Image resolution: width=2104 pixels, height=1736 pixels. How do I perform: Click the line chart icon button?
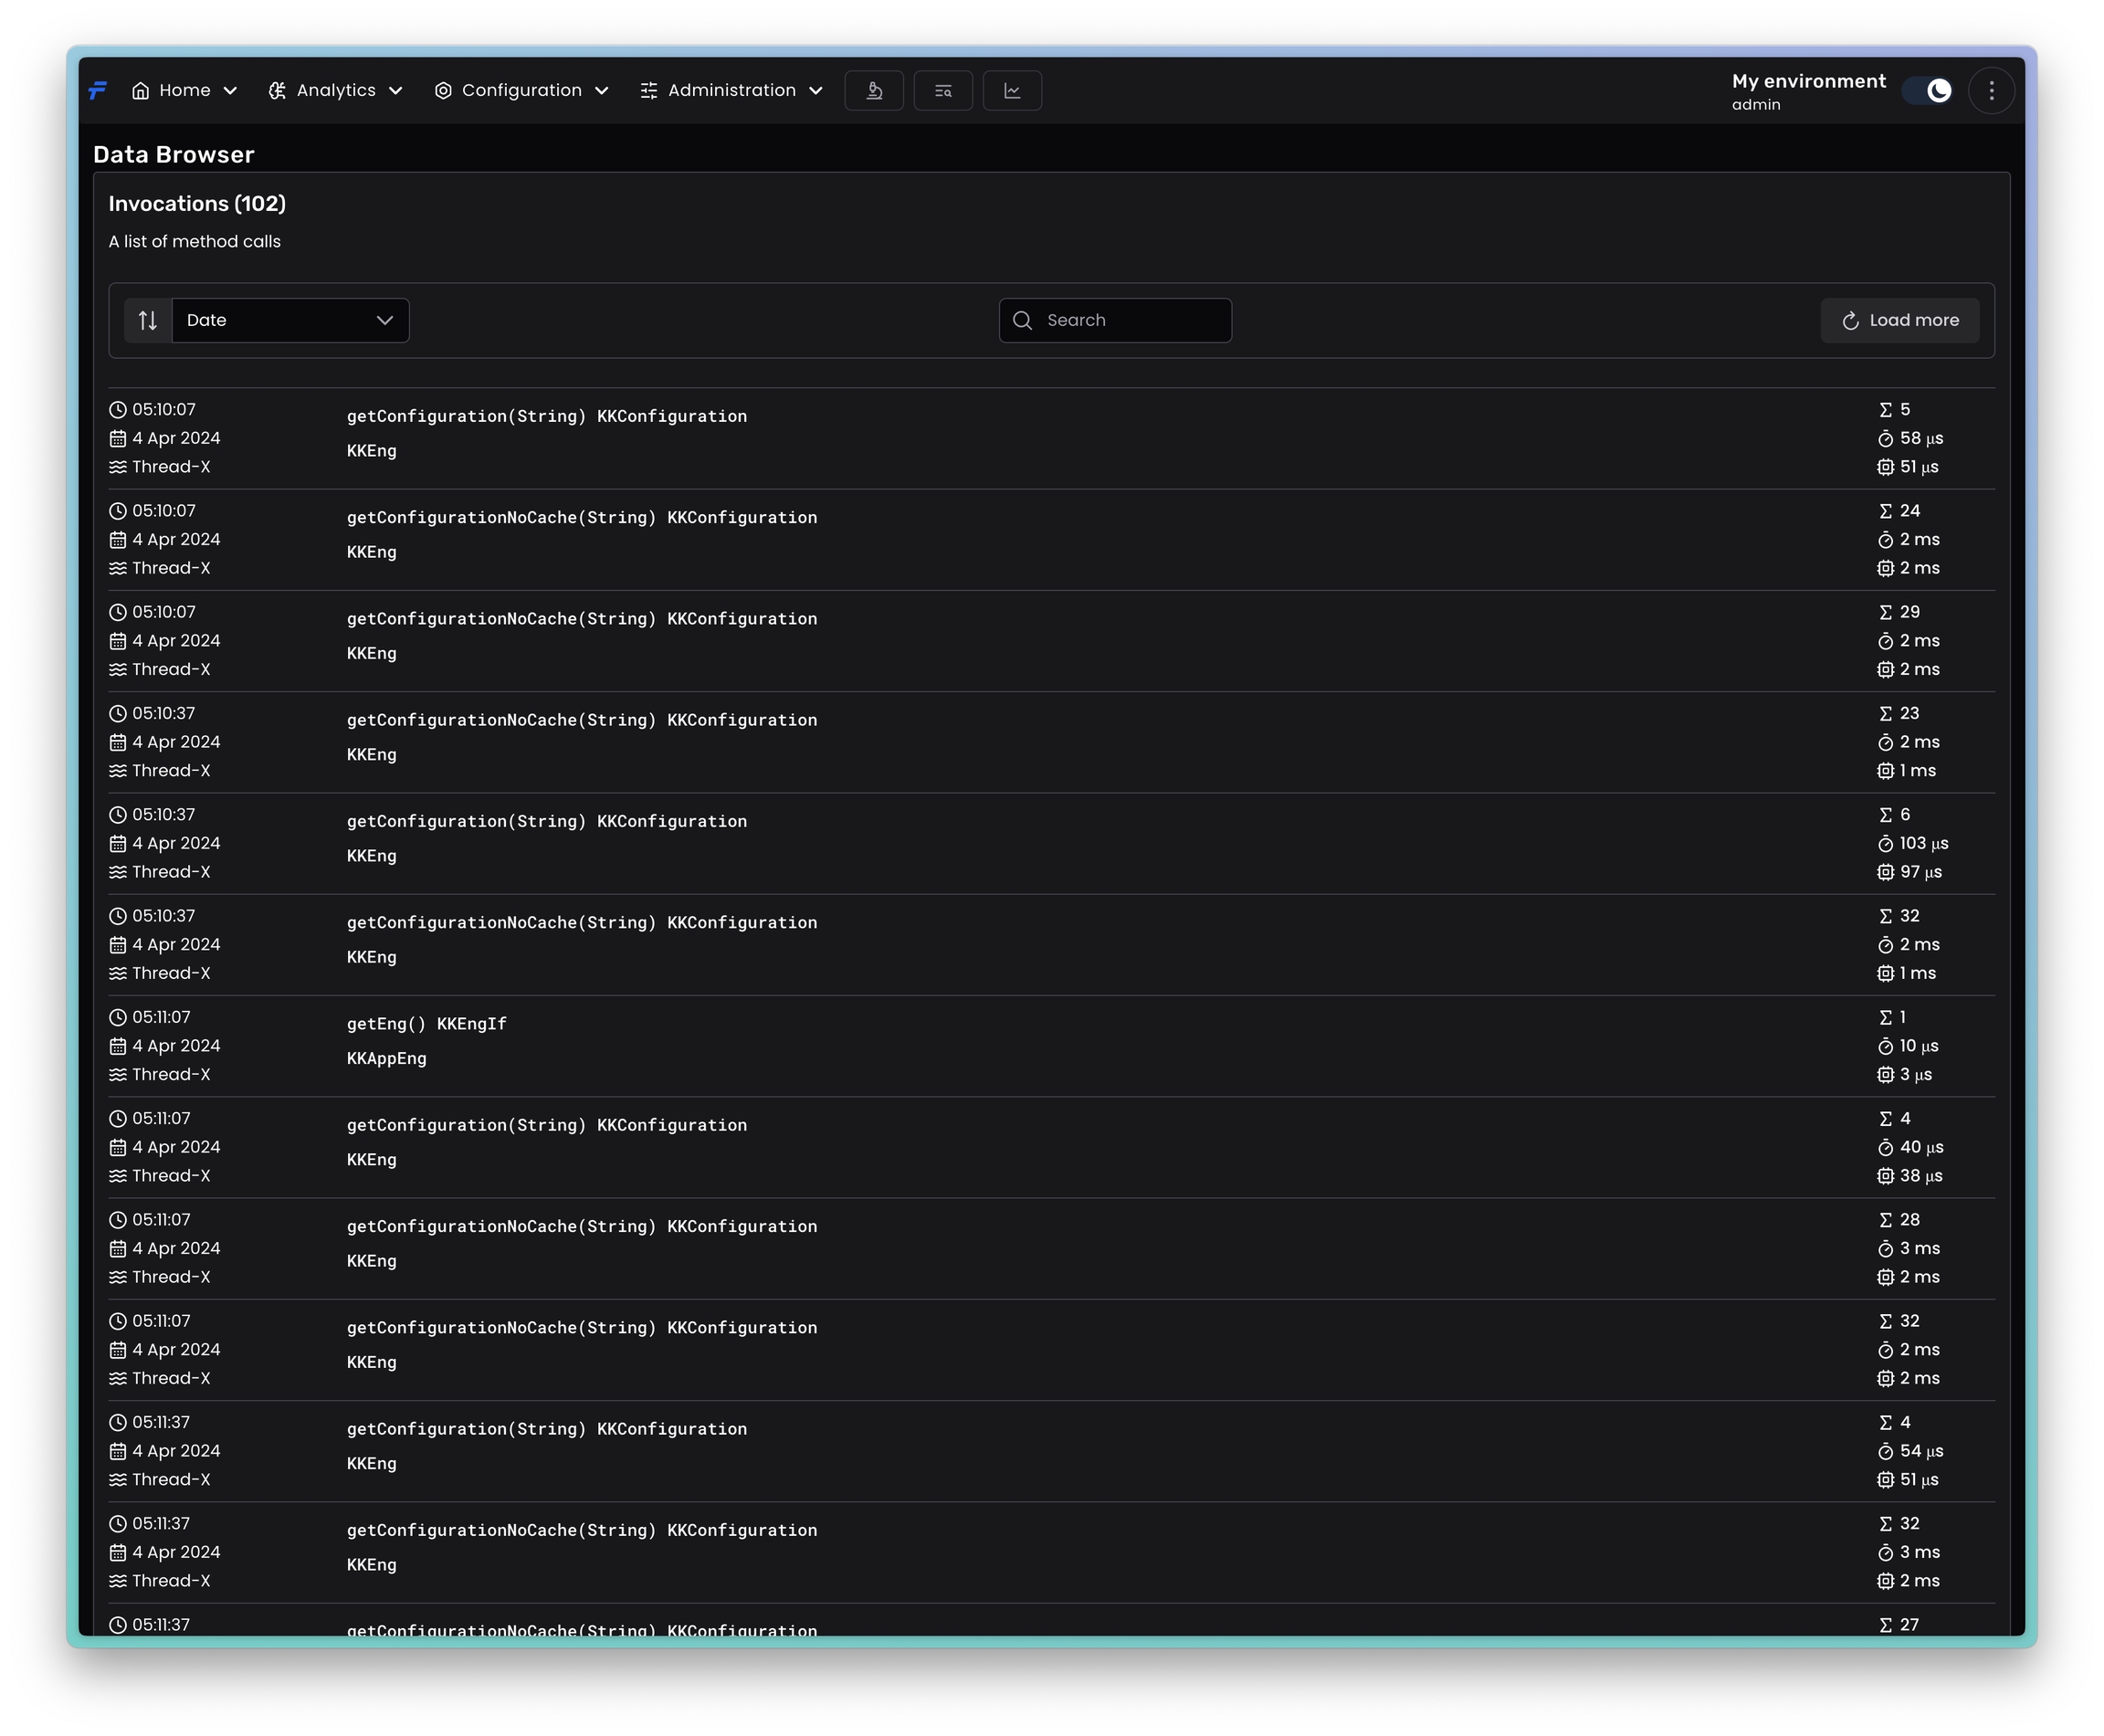coord(1012,91)
